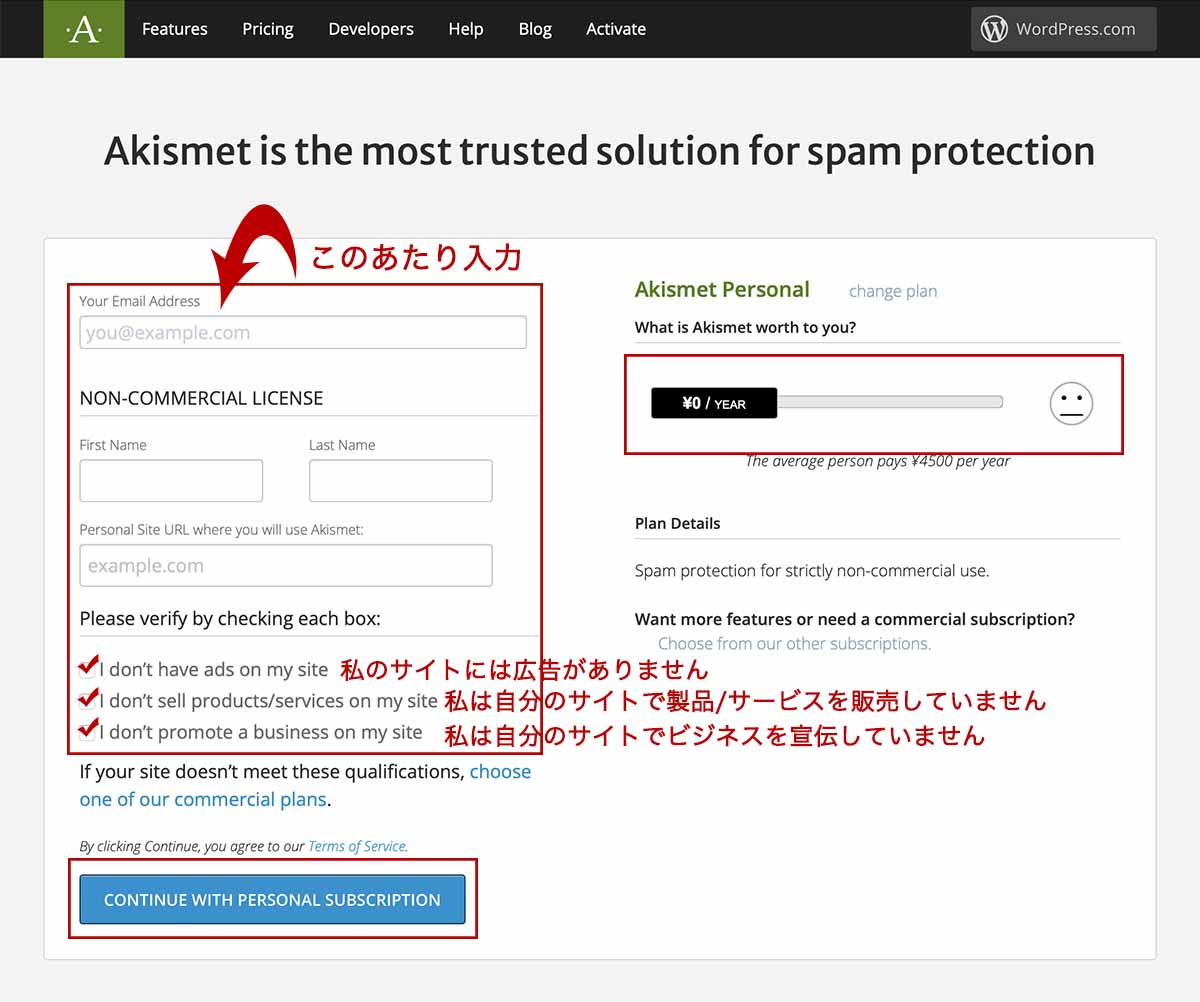Click the price slider track

890,402
